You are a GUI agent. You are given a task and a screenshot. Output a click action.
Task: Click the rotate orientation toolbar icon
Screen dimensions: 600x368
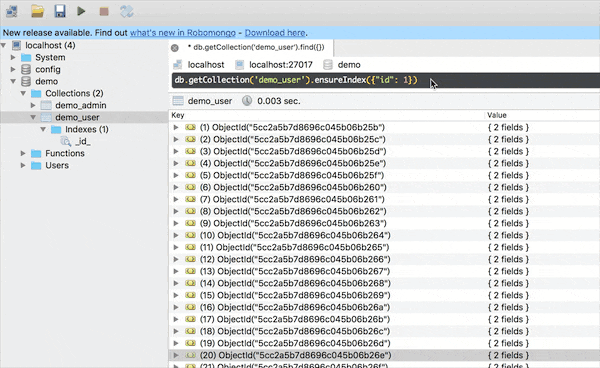coord(127,11)
